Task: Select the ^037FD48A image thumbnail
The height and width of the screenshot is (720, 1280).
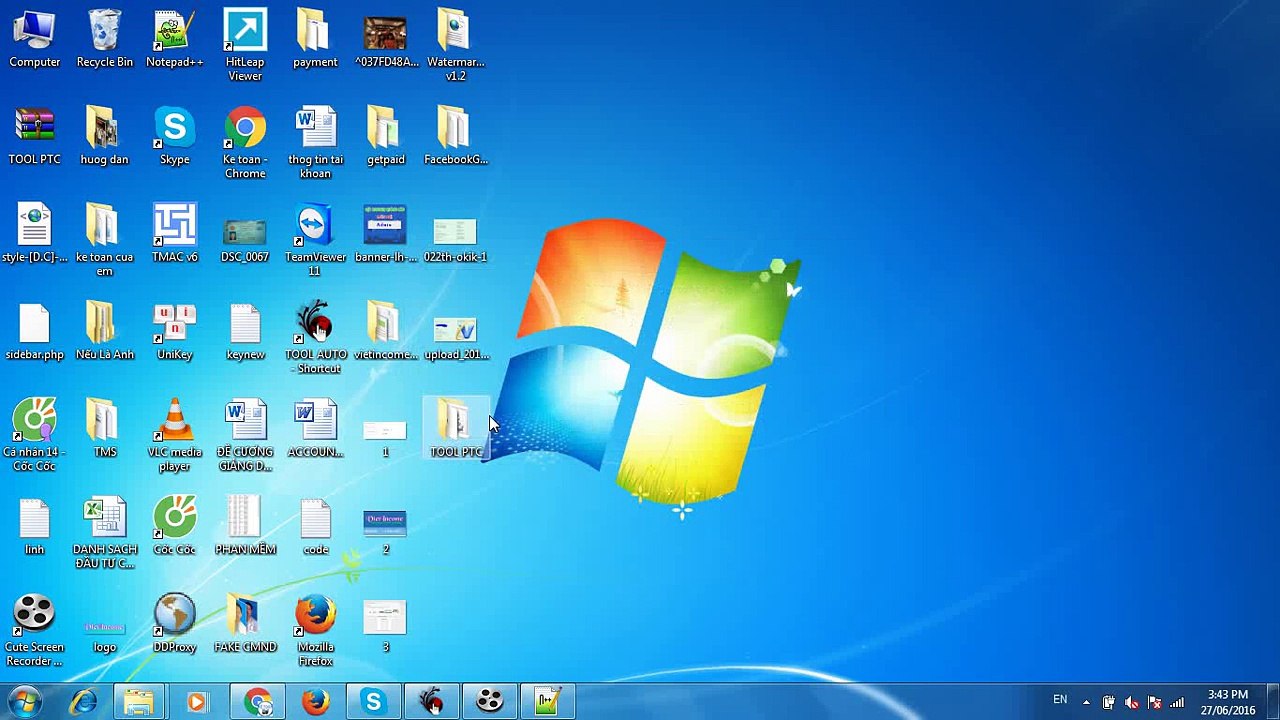Action: coord(386,40)
